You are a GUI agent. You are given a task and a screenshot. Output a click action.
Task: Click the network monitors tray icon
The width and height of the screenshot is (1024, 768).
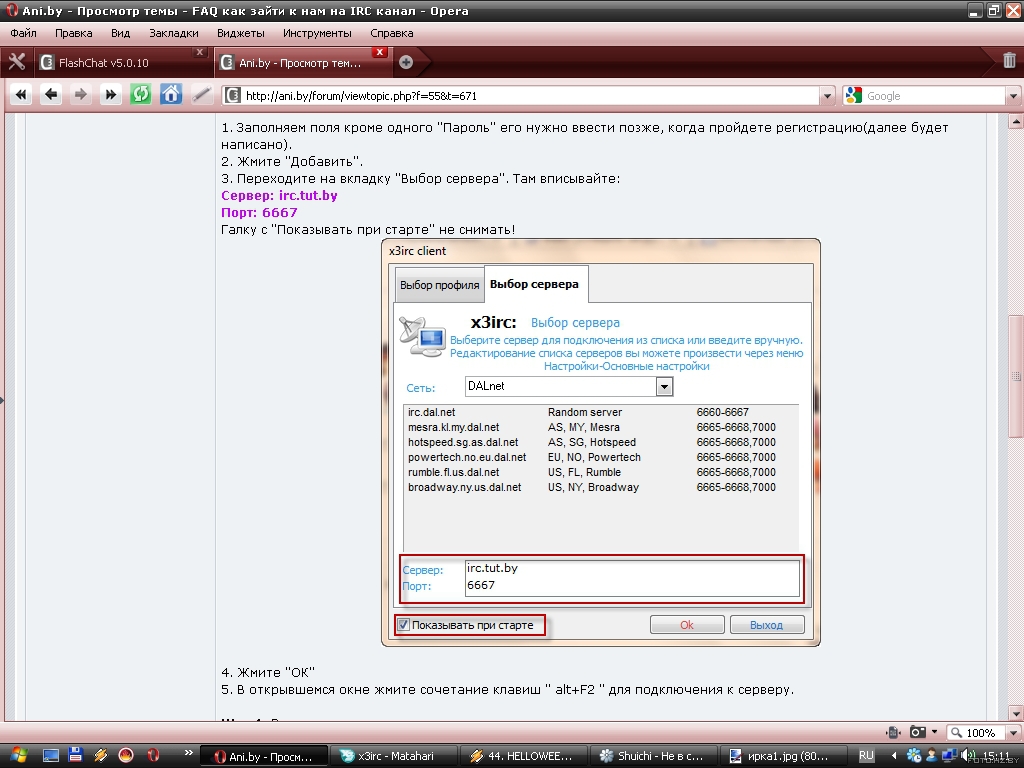point(950,756)
